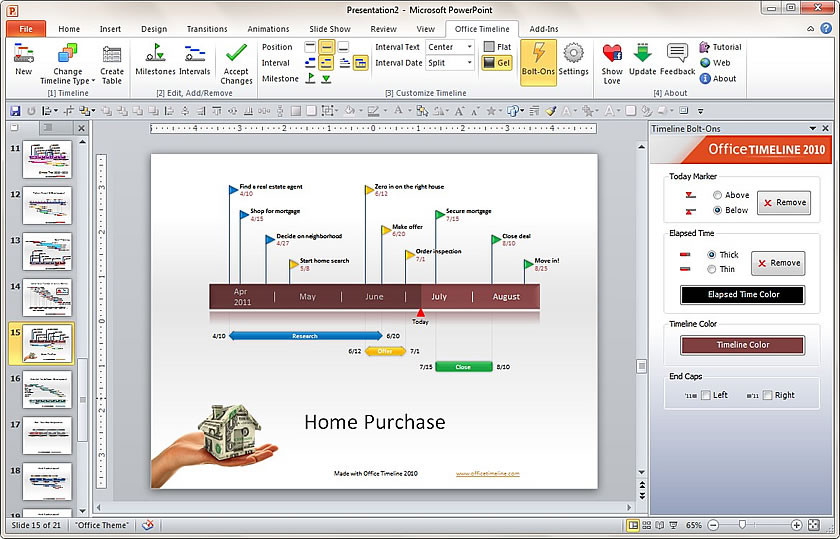Click the officetimeline.com link on slide

click(x=488, y=473)
